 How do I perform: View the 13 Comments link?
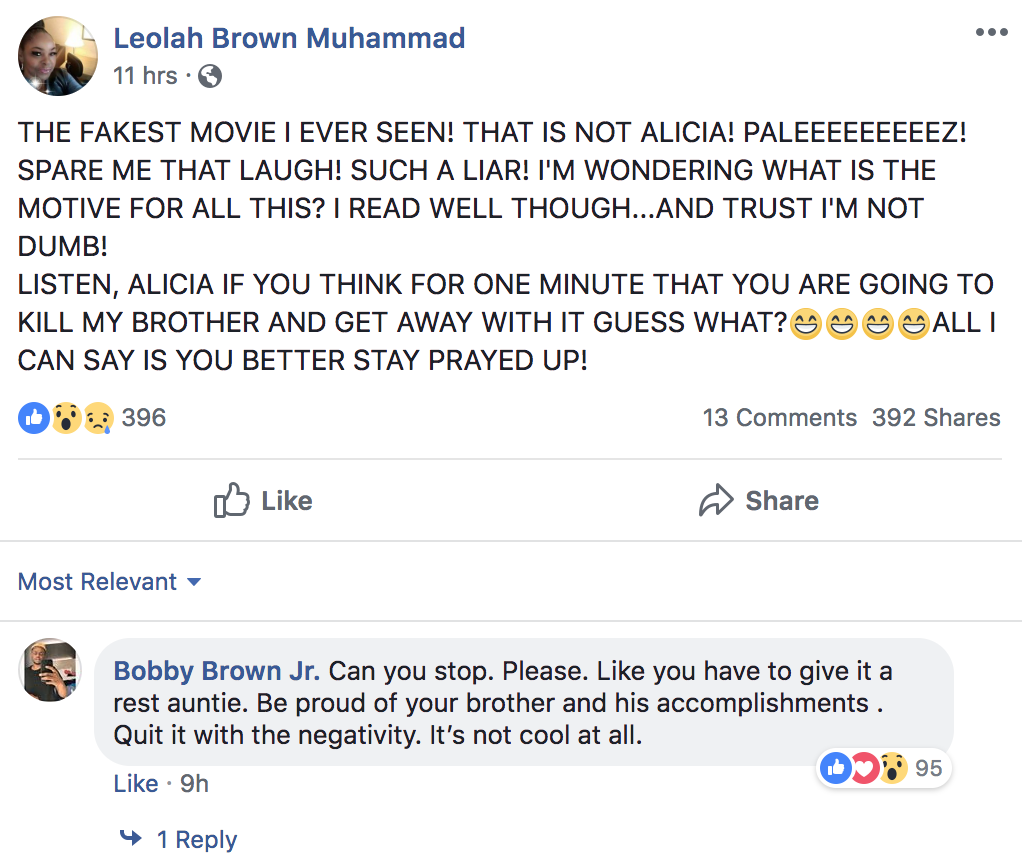tap(779, 417)
